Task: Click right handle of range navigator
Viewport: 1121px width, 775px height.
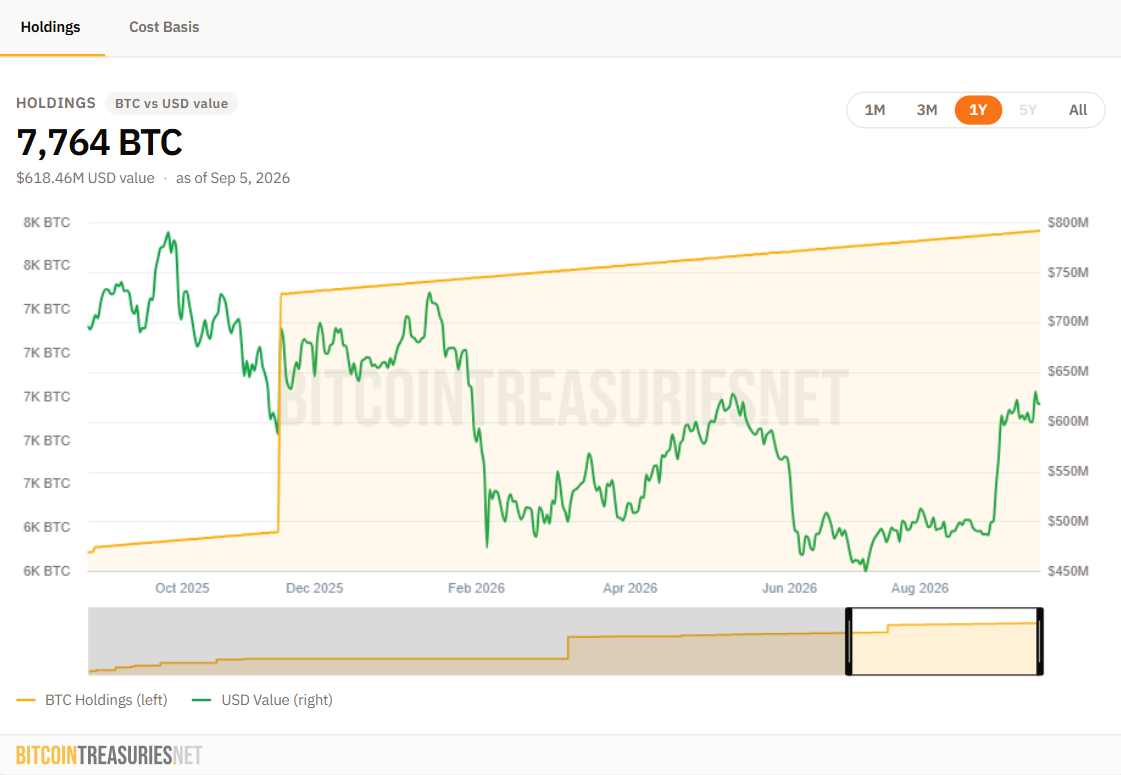Action: point(1040,641)
